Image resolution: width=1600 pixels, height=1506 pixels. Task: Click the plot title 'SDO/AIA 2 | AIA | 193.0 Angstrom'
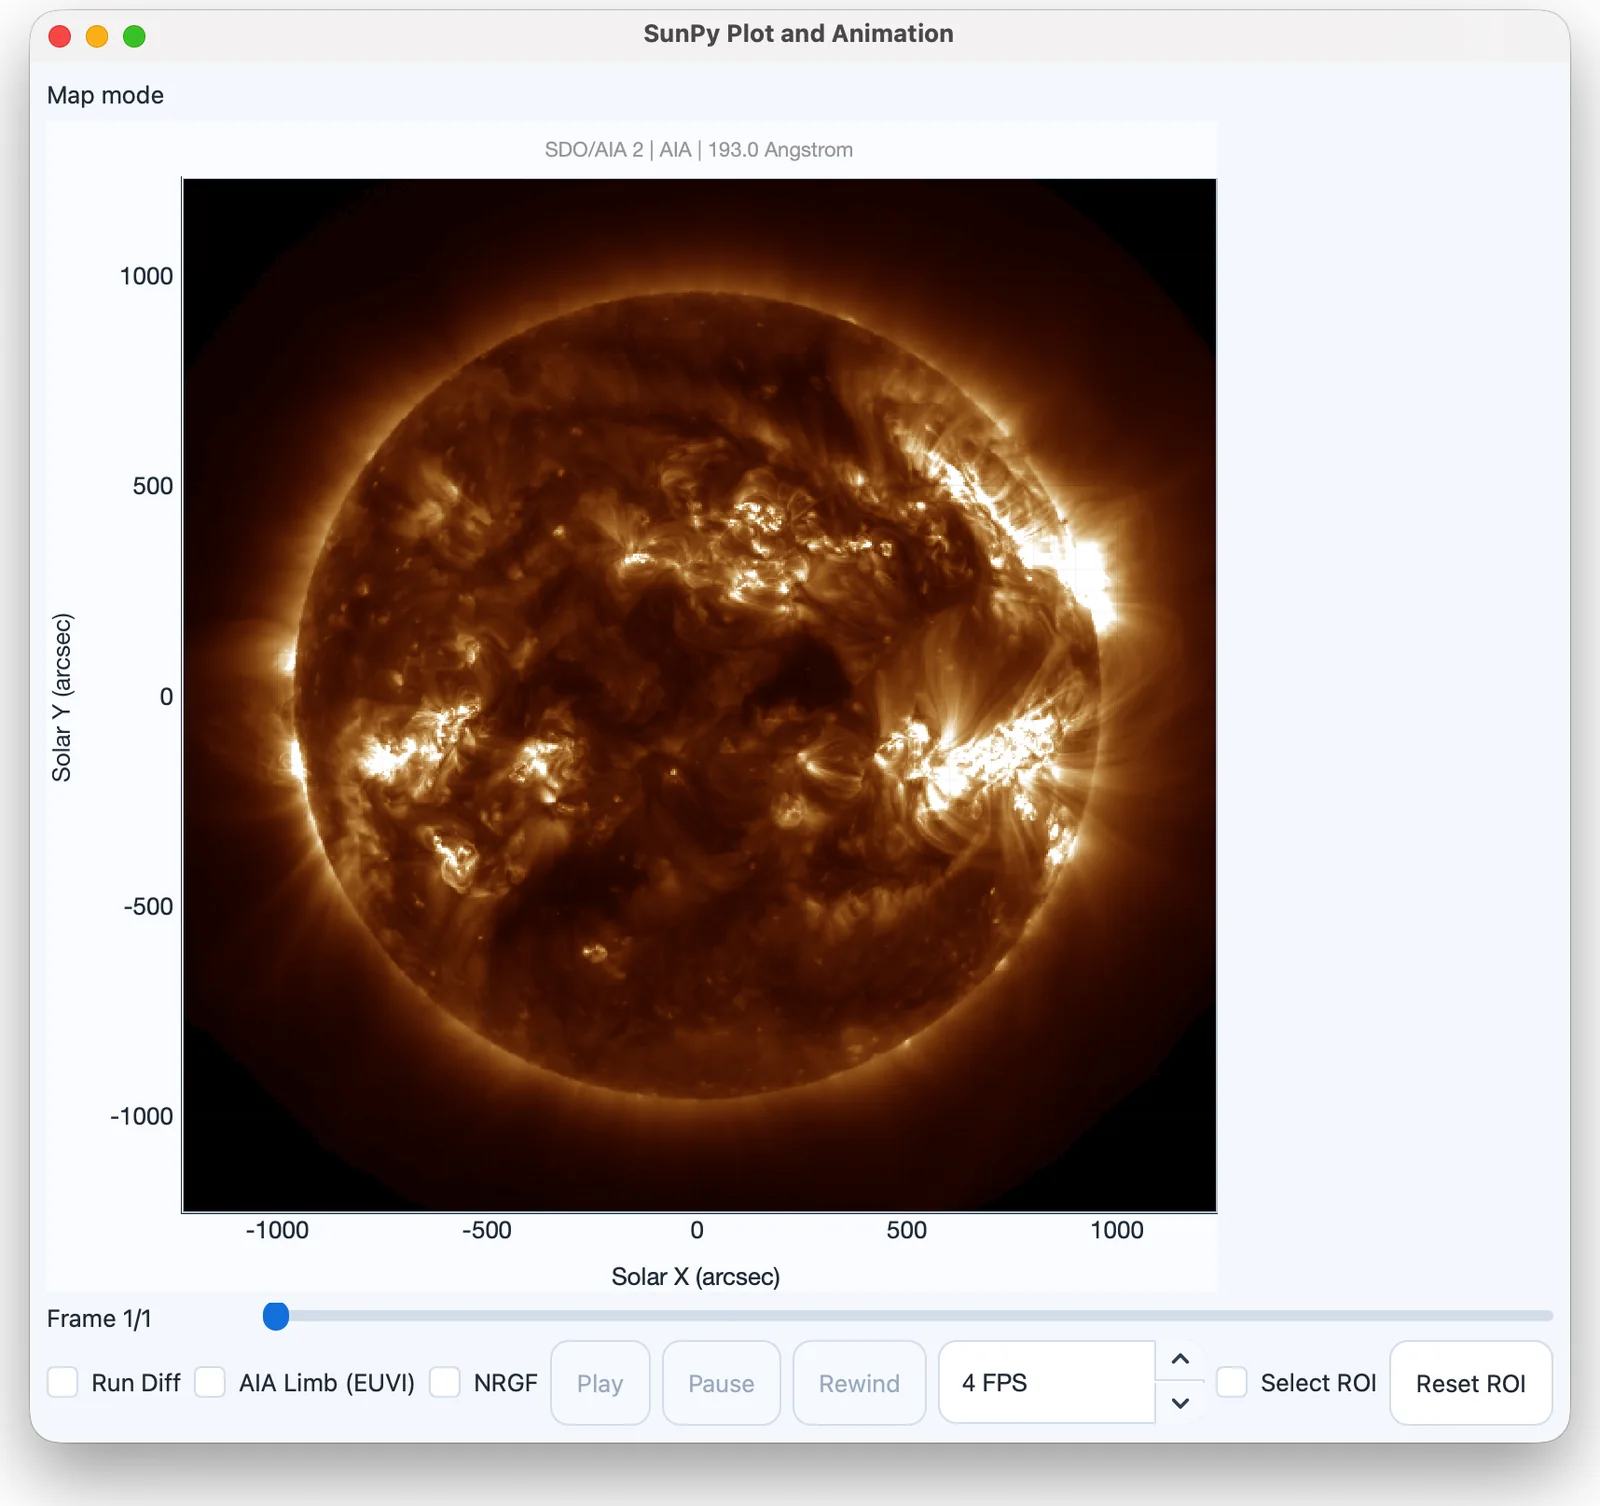pos(699,150)
